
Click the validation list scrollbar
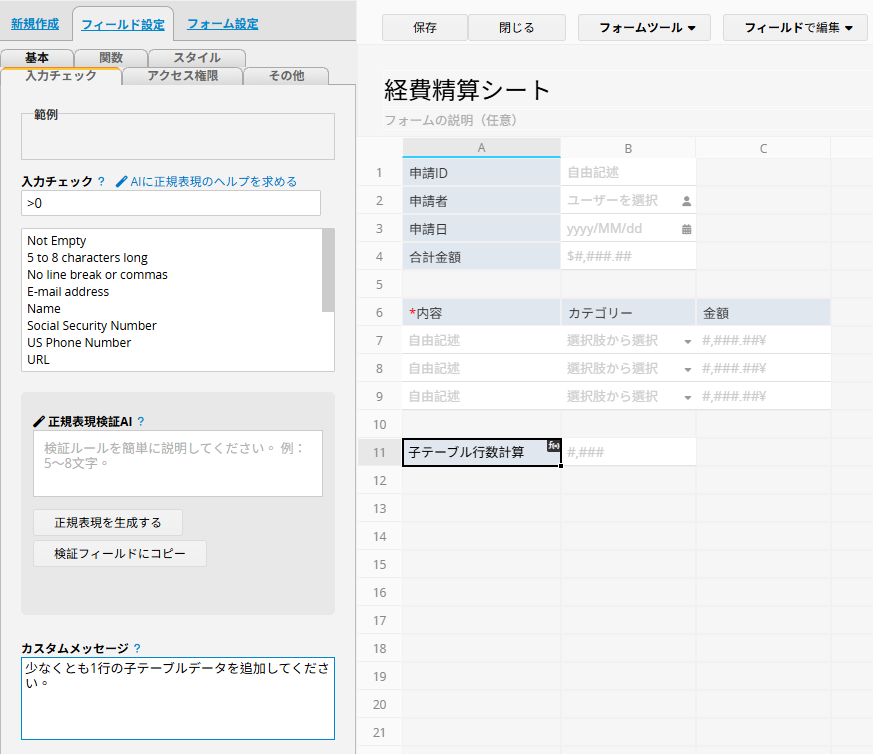point(328,271)
